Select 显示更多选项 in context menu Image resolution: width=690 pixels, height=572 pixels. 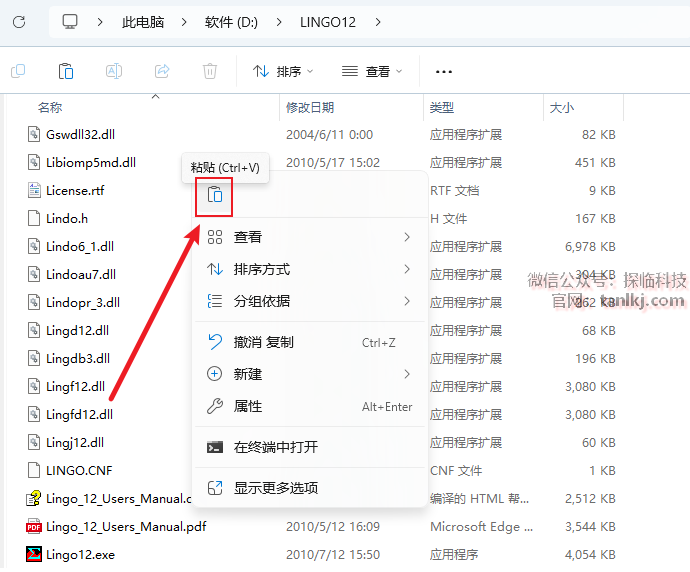(309, 488)
